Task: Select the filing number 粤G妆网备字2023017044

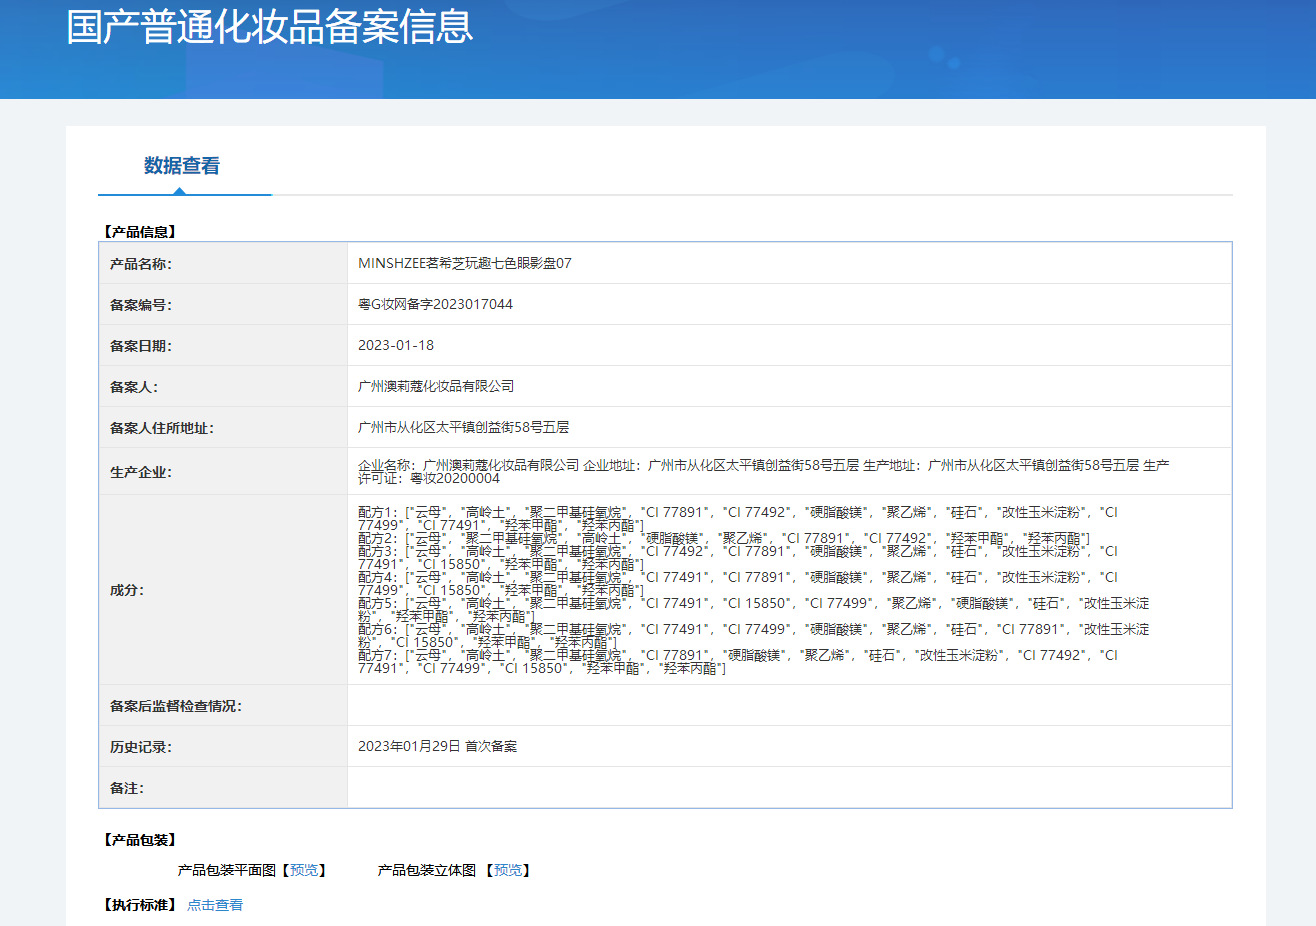Action: coord(435,304)
